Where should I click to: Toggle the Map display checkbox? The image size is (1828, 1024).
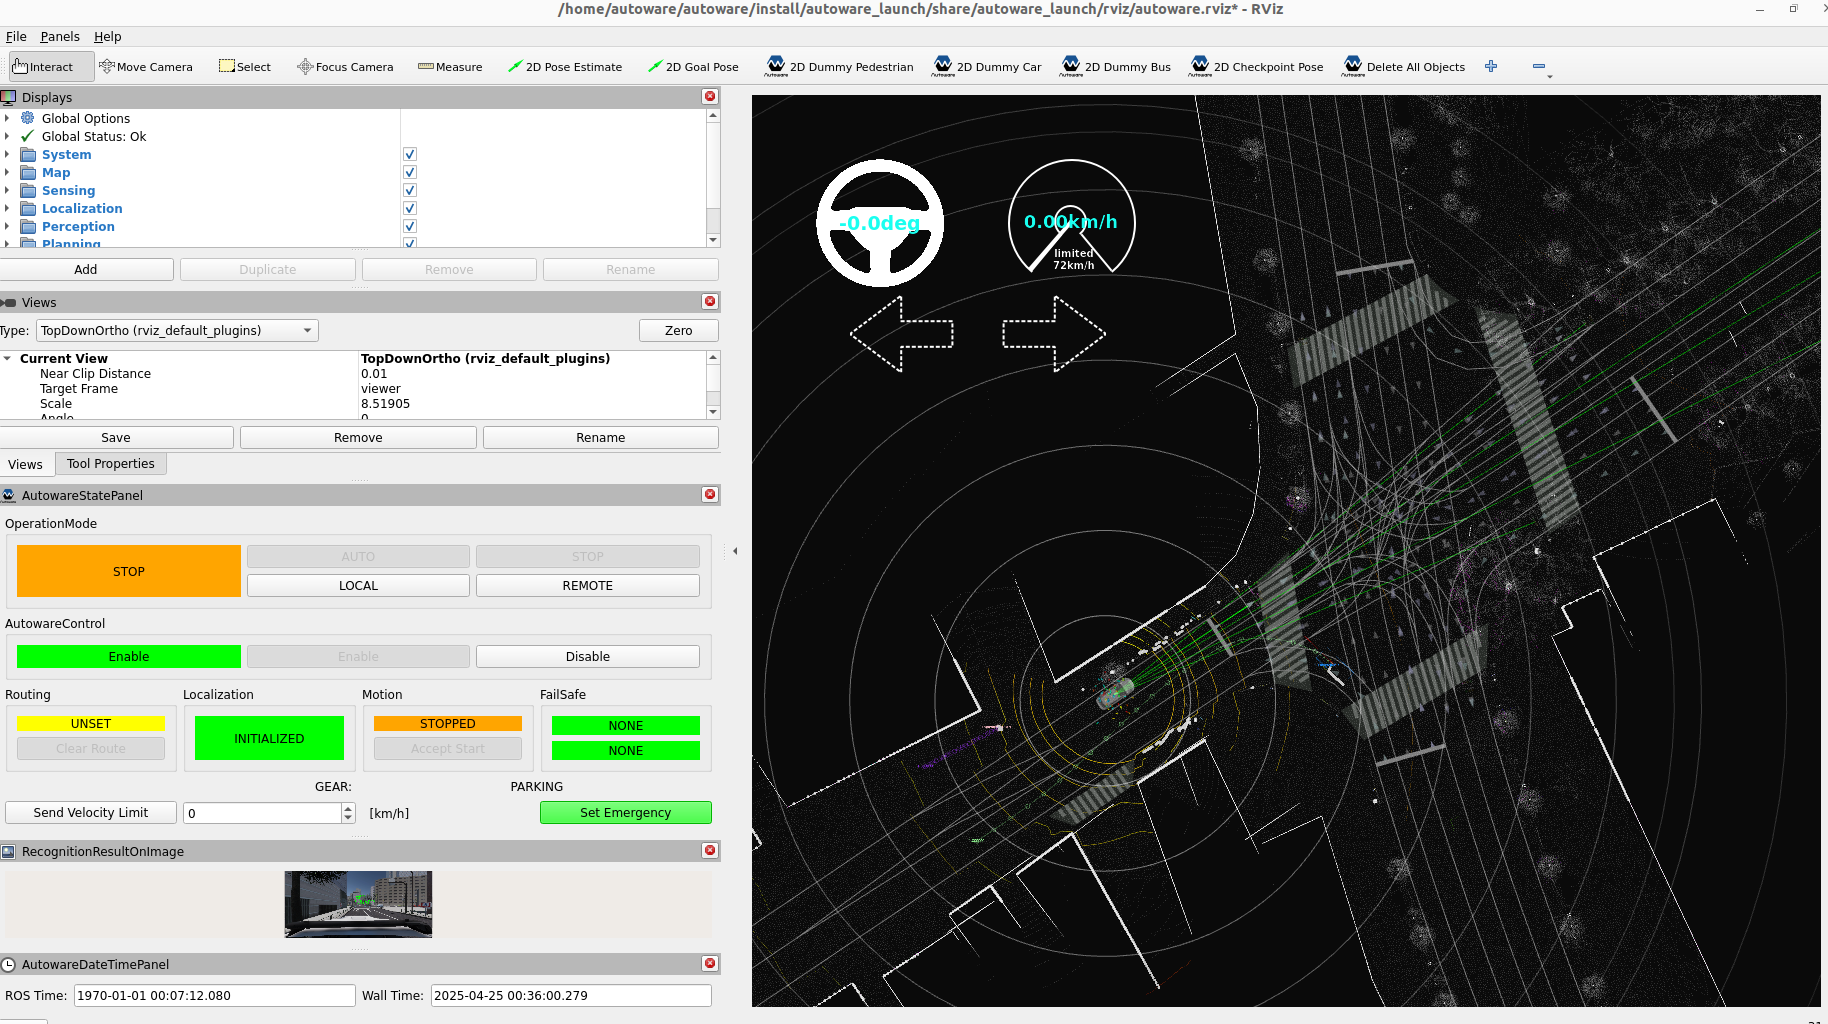click(410, 172)
